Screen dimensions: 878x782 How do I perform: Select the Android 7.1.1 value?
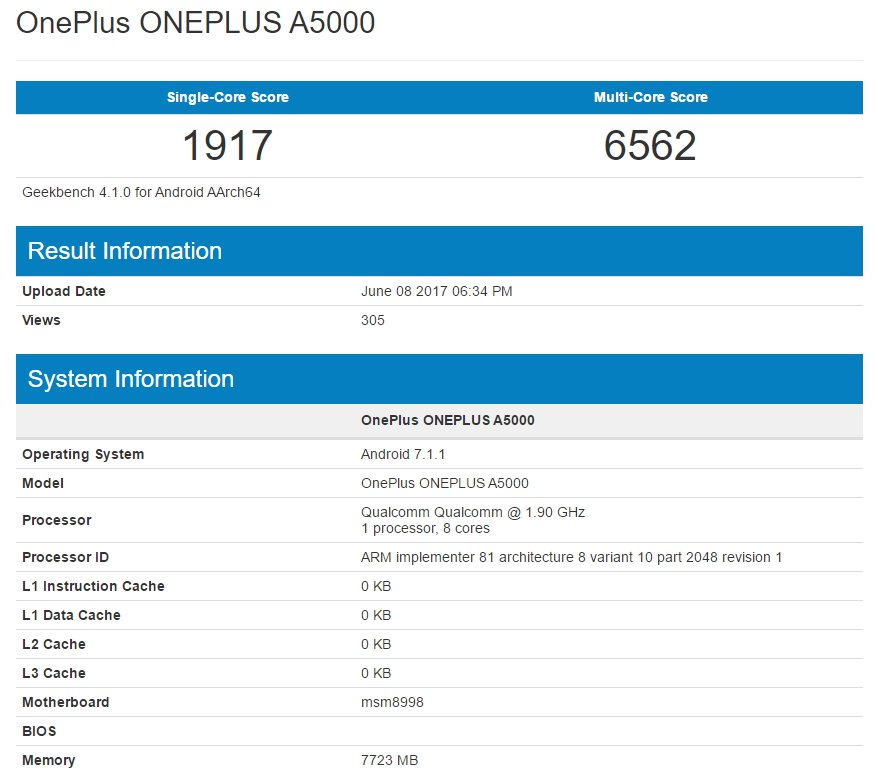(403, 455)
